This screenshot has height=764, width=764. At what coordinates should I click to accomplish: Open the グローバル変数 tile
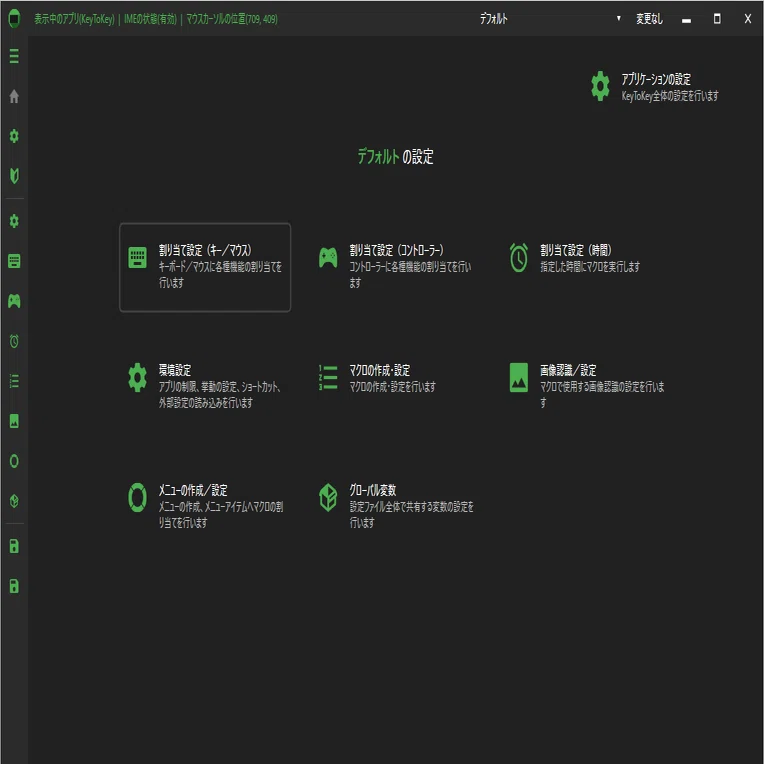(x=396, y=507)
